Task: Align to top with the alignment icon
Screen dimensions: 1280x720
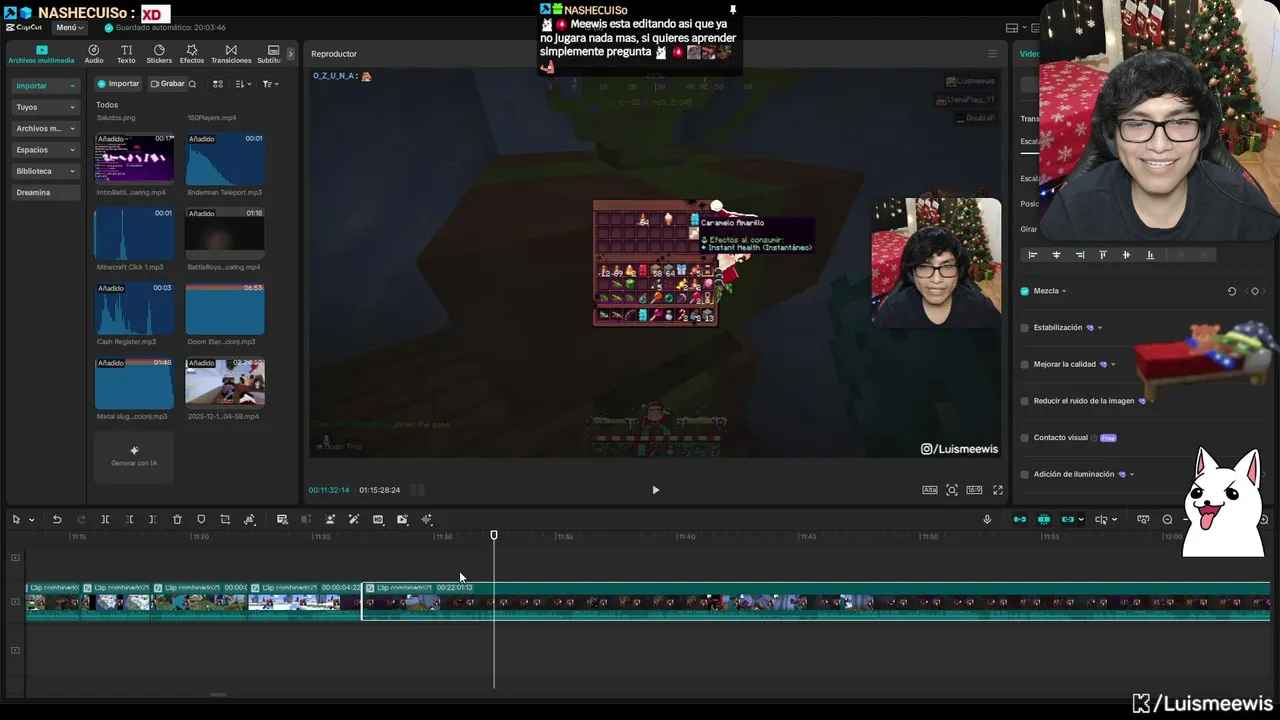Action: coord(1103,255)
